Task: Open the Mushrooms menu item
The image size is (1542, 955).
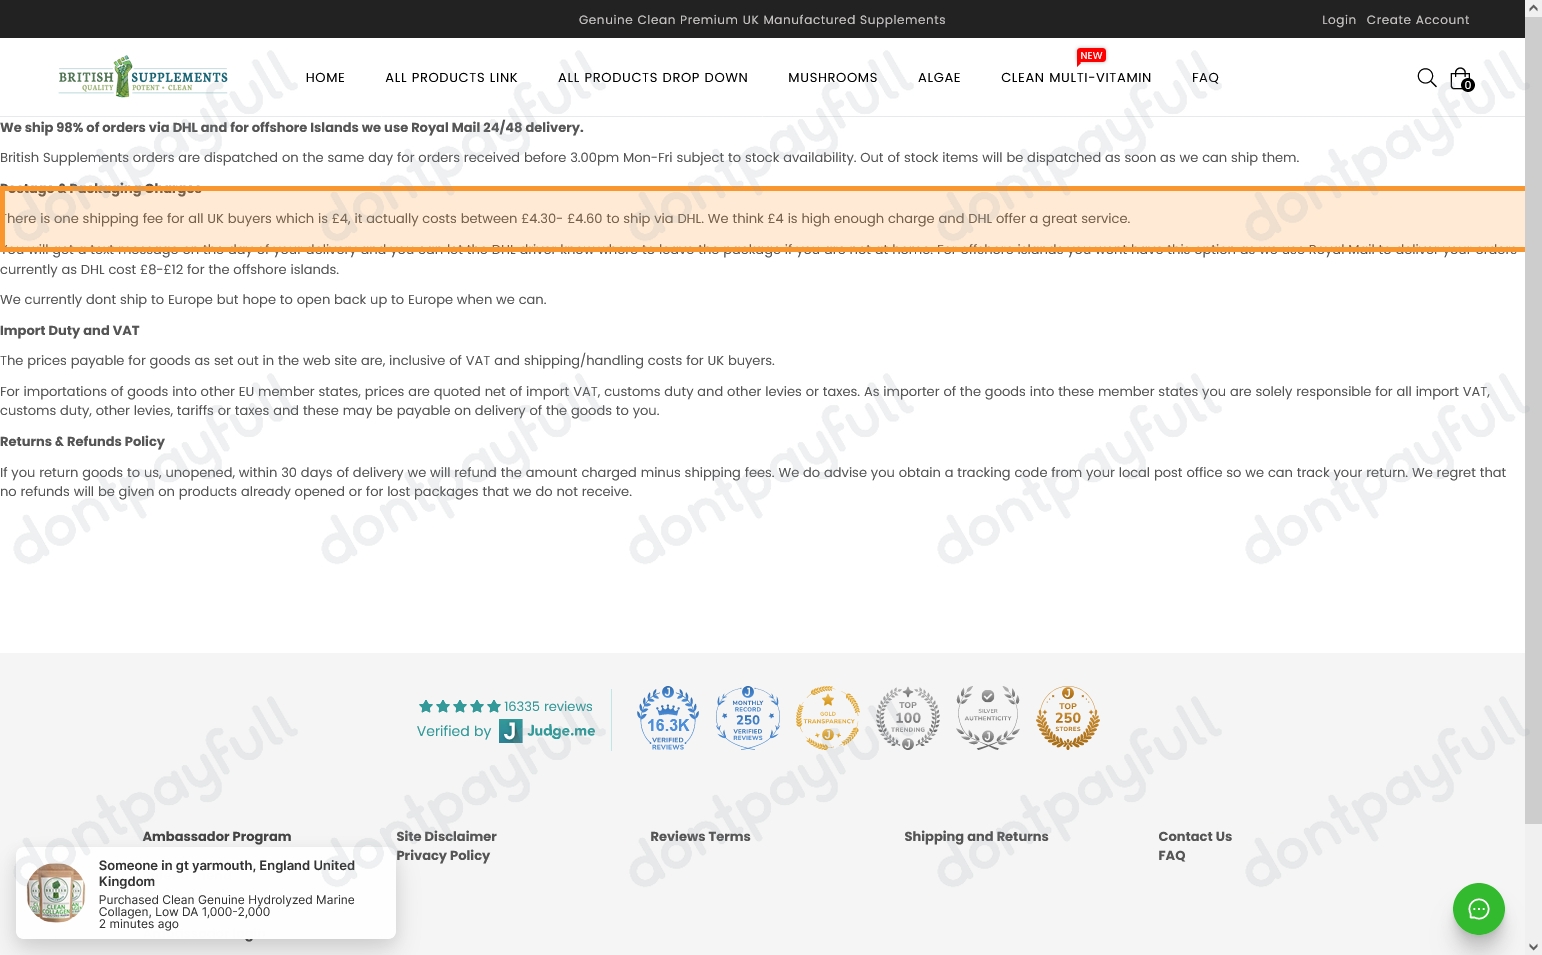Action: 832,78
